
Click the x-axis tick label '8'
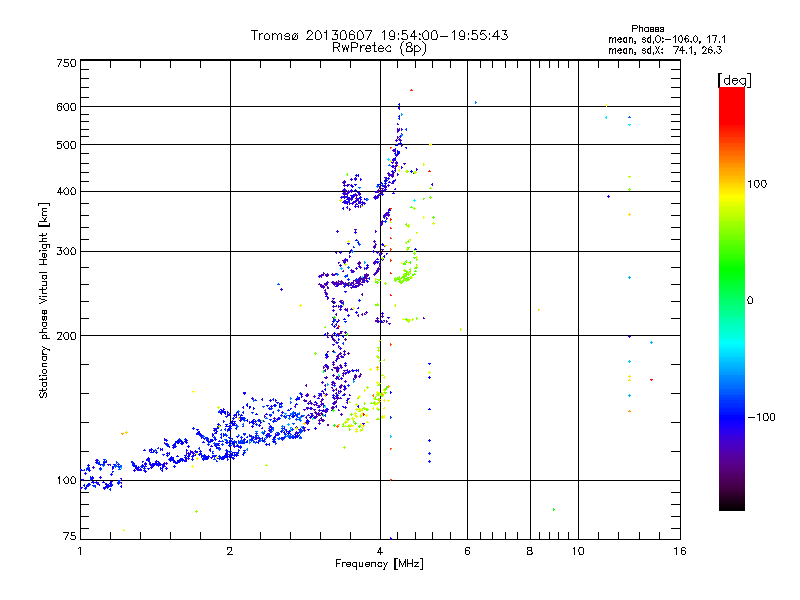coord(530,551)
